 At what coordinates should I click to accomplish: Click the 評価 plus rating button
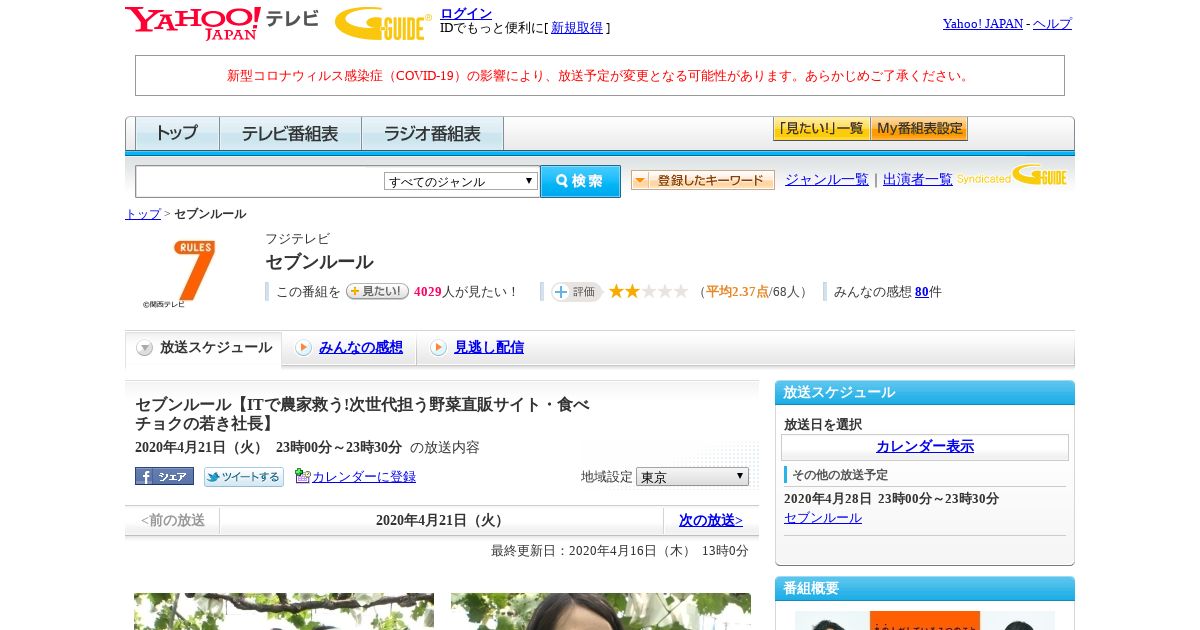576,292
